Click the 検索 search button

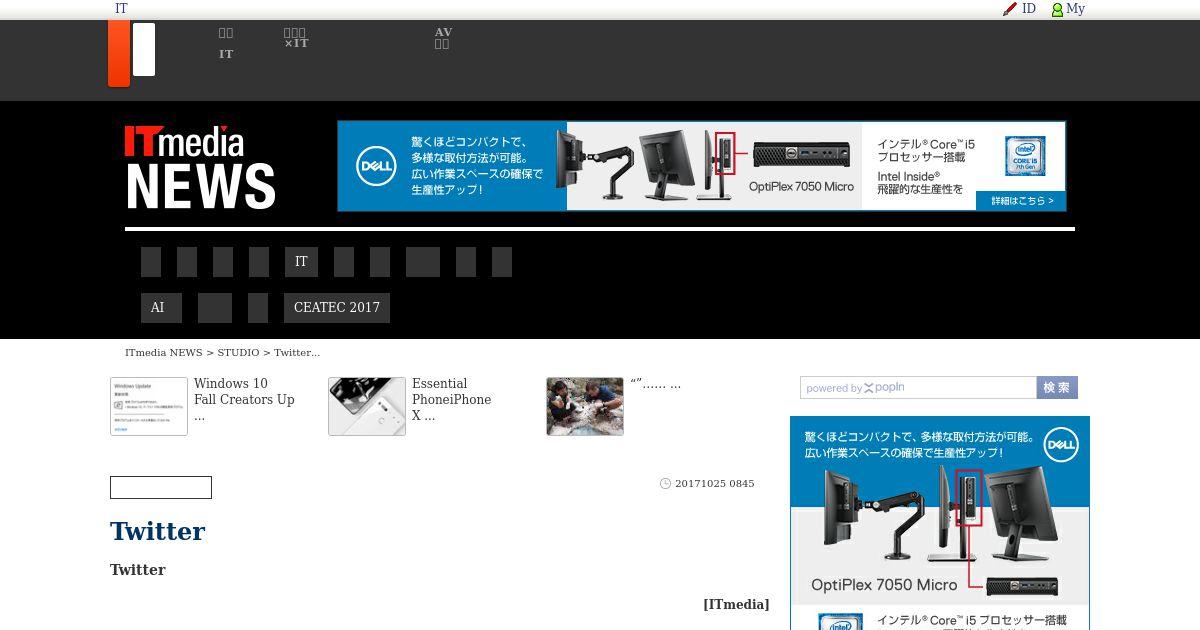coord(1057,388)
